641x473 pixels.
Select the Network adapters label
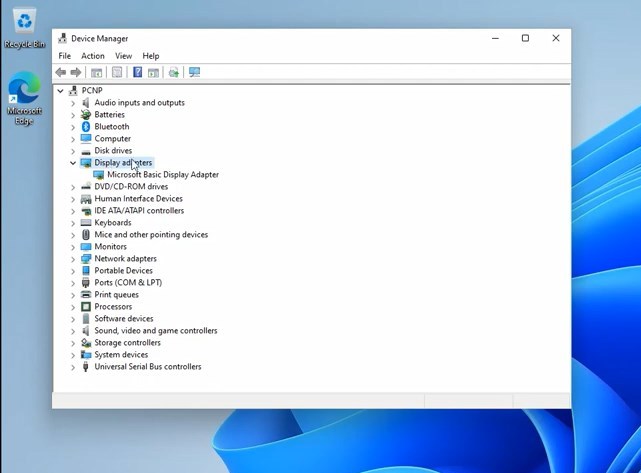coord(126,258)
